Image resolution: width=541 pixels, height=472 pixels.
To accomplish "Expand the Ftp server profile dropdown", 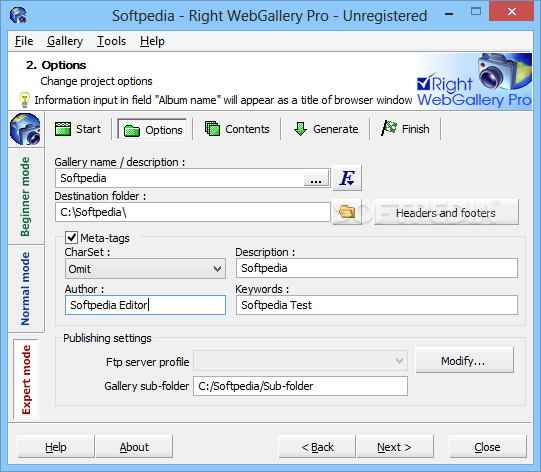I will point(300,361).
